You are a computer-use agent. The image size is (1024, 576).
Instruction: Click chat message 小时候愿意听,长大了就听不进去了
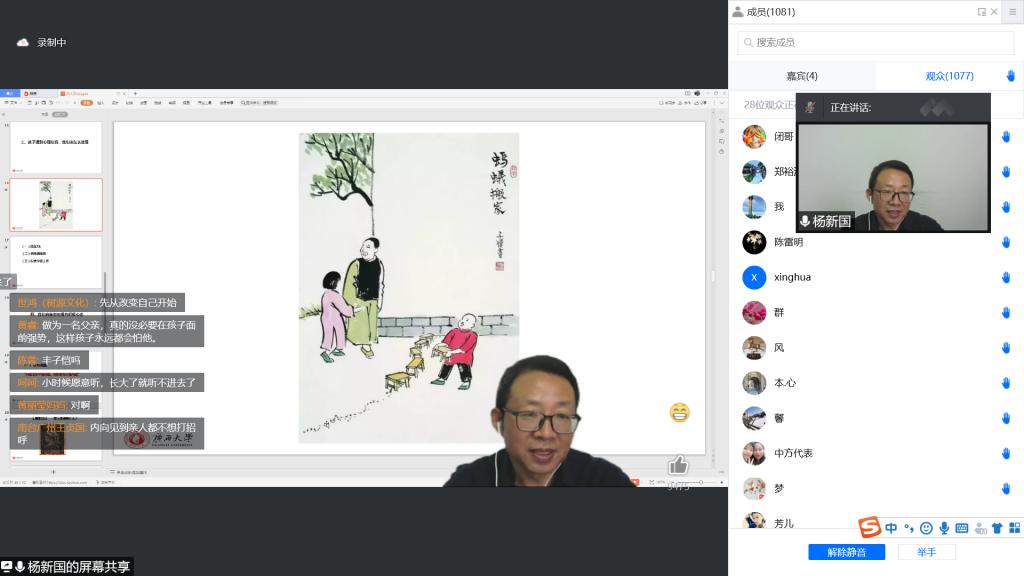pyautogui.click(x=106, y=382)
